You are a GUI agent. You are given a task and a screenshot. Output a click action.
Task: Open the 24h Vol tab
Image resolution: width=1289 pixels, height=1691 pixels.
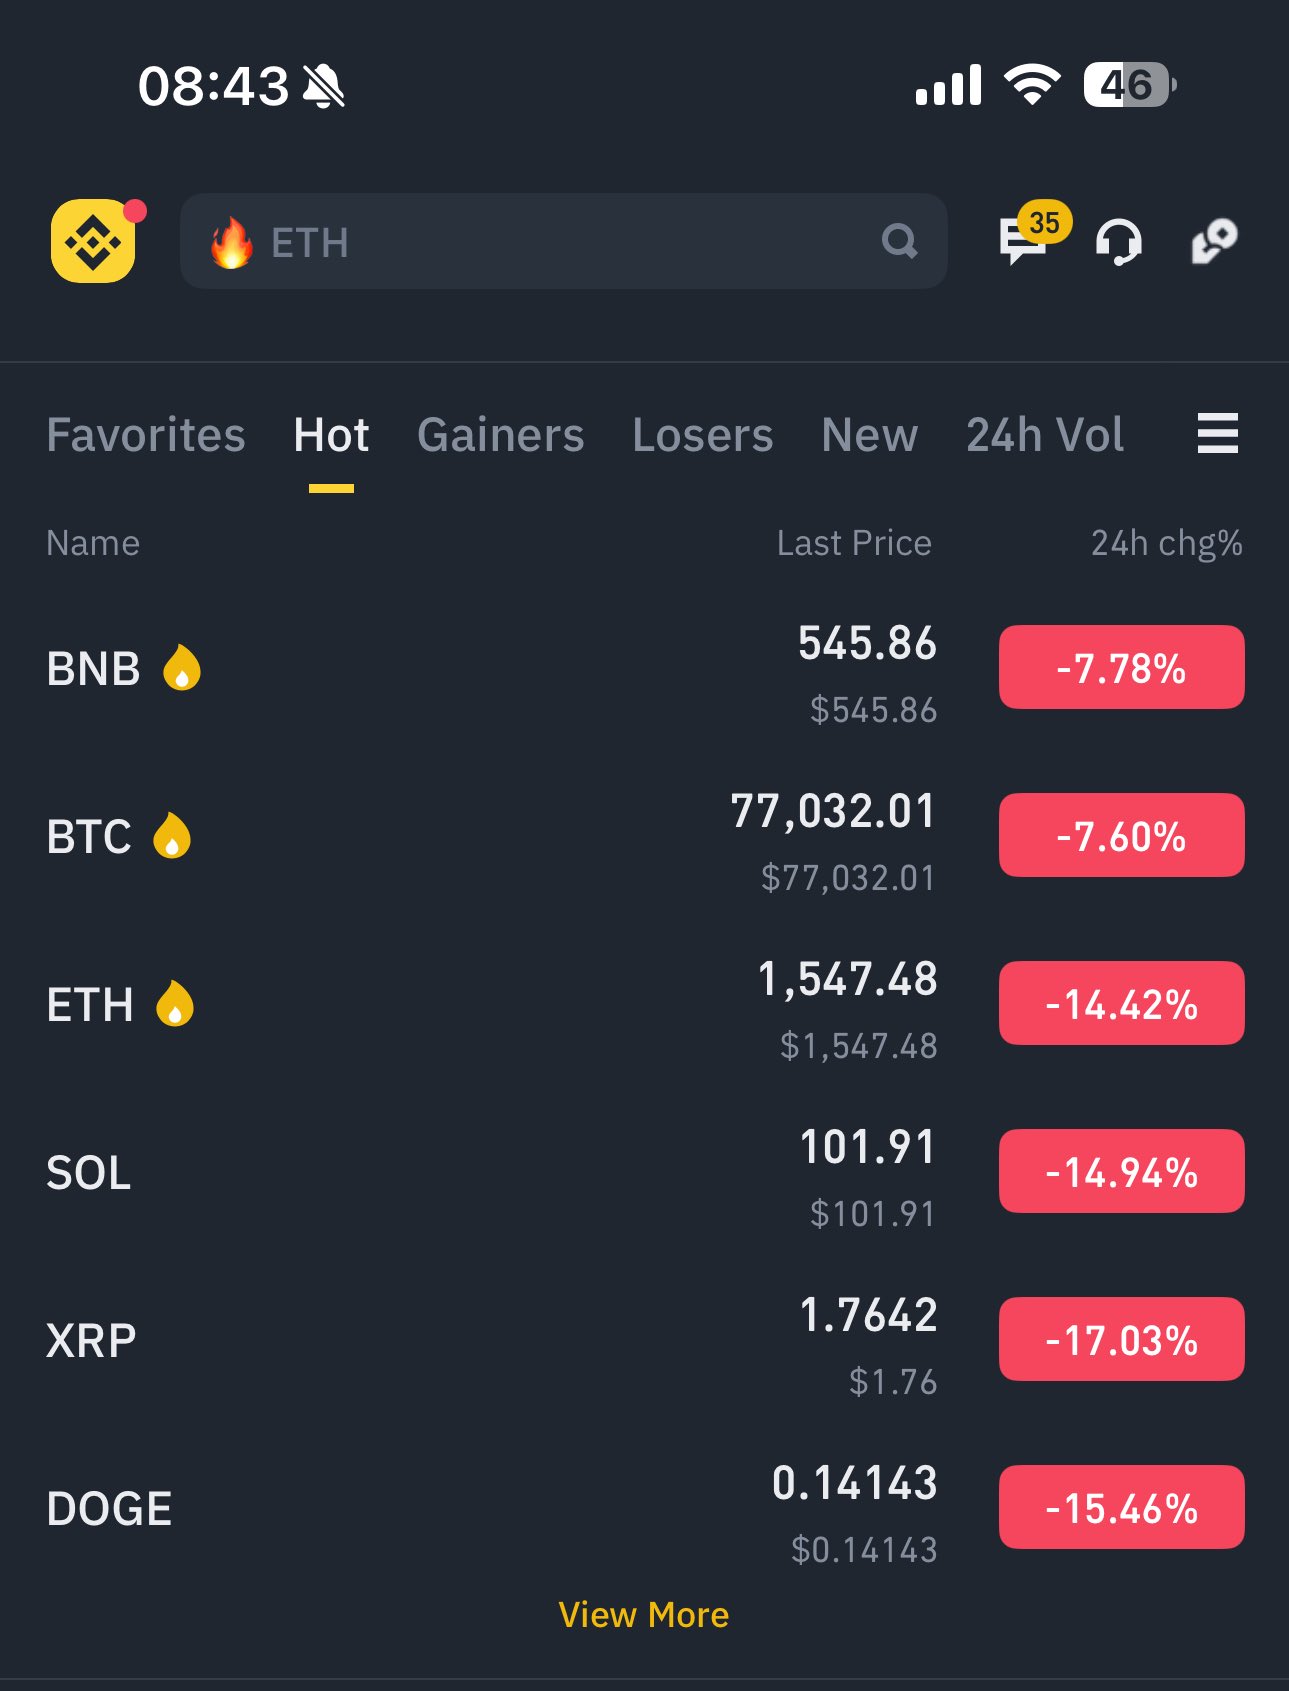[x=1044, y=436]
